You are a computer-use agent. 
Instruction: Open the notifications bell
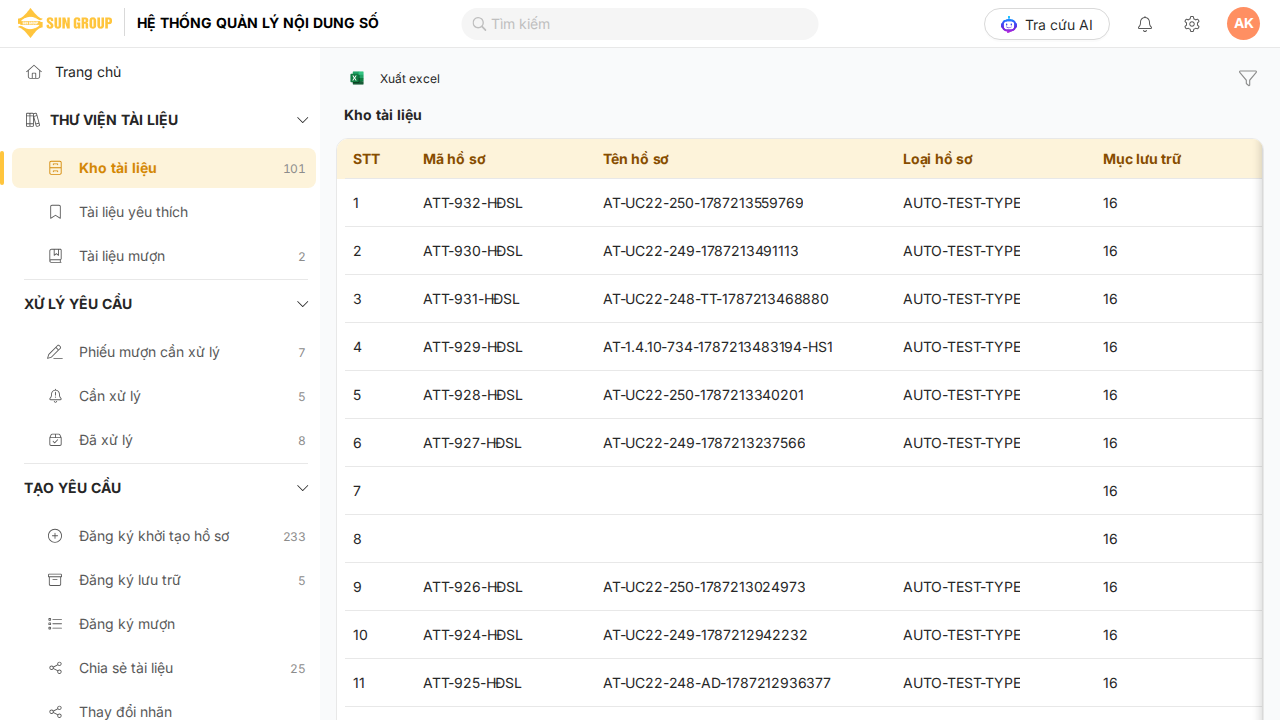coord(1145,24)
